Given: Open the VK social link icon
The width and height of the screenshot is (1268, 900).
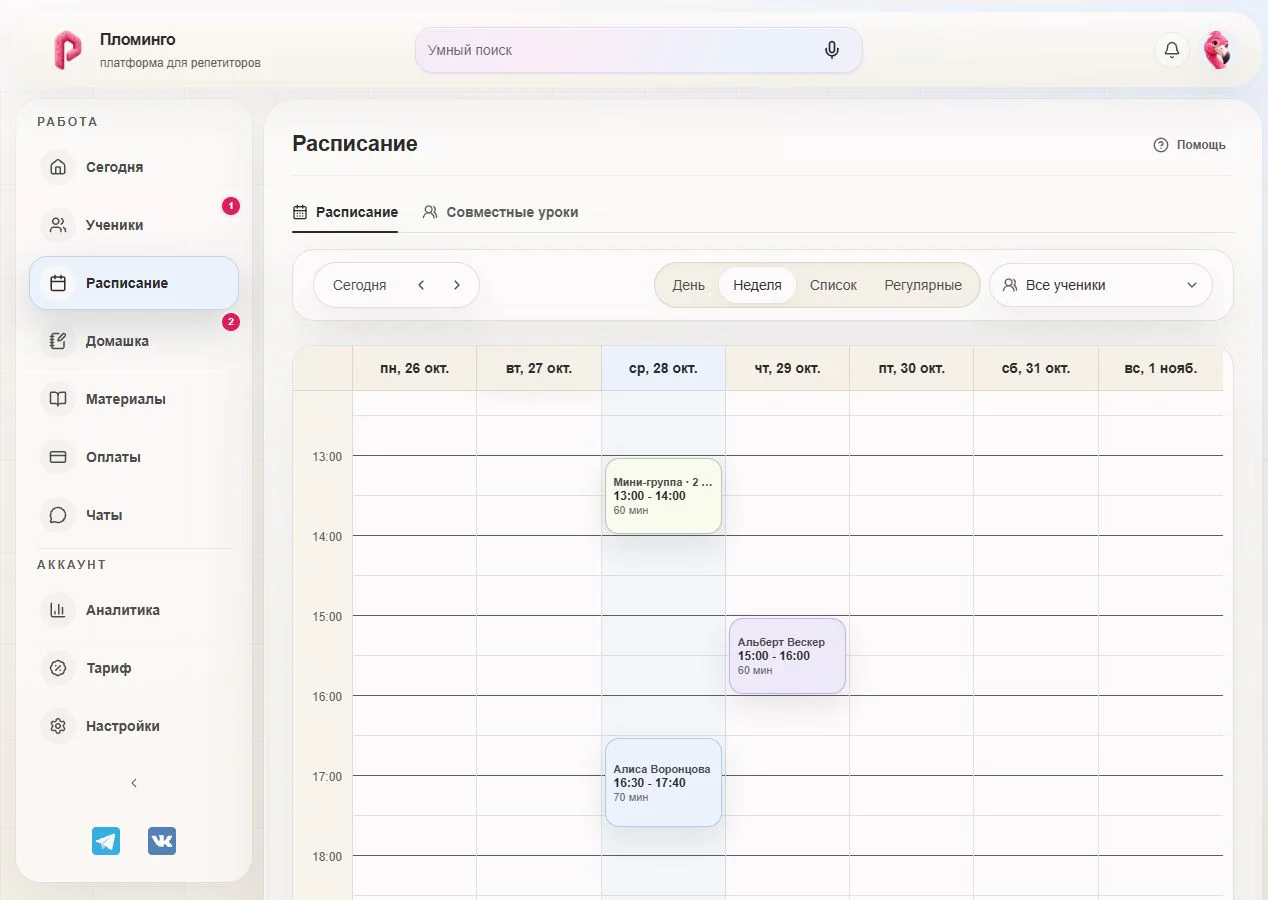Looking at the screenshot, I should pyautogui.click(x=162, y=841).
